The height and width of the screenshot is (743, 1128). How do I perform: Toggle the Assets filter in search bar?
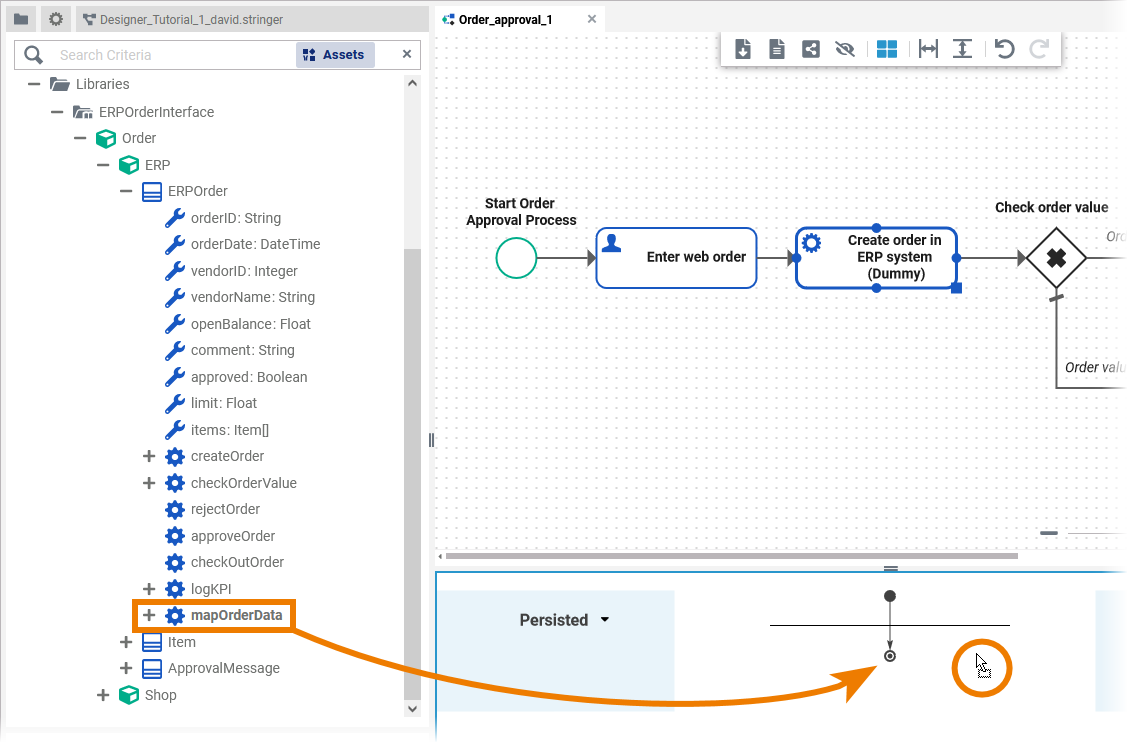(x=335, y=55)
